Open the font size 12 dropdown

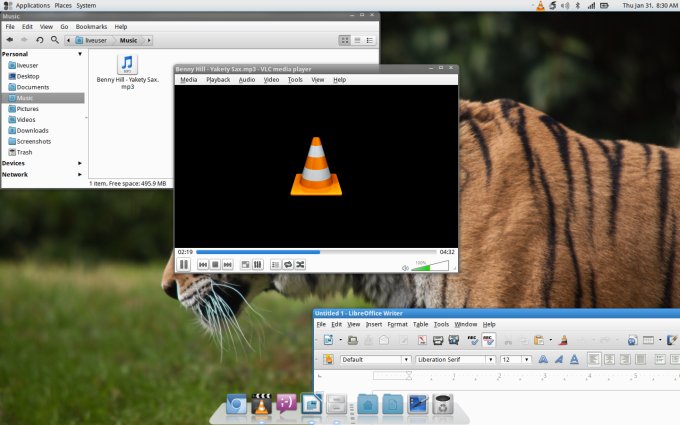pos(527,359)
